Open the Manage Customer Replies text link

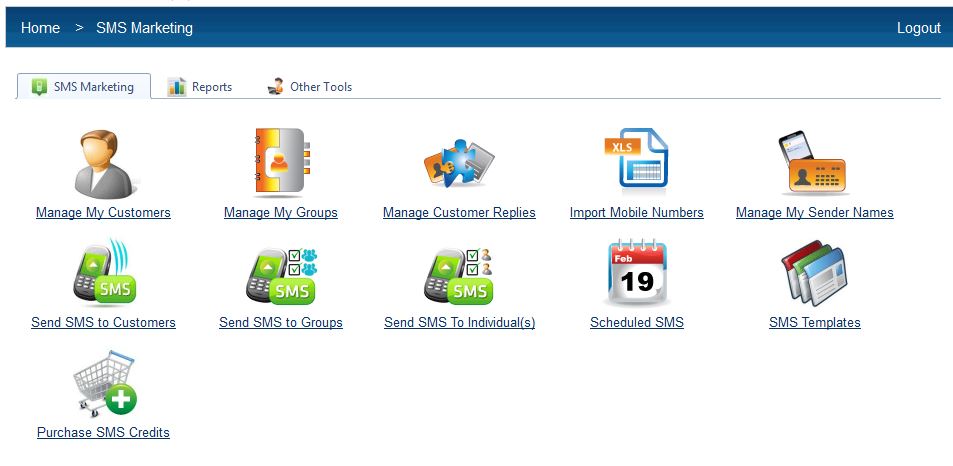459,213
